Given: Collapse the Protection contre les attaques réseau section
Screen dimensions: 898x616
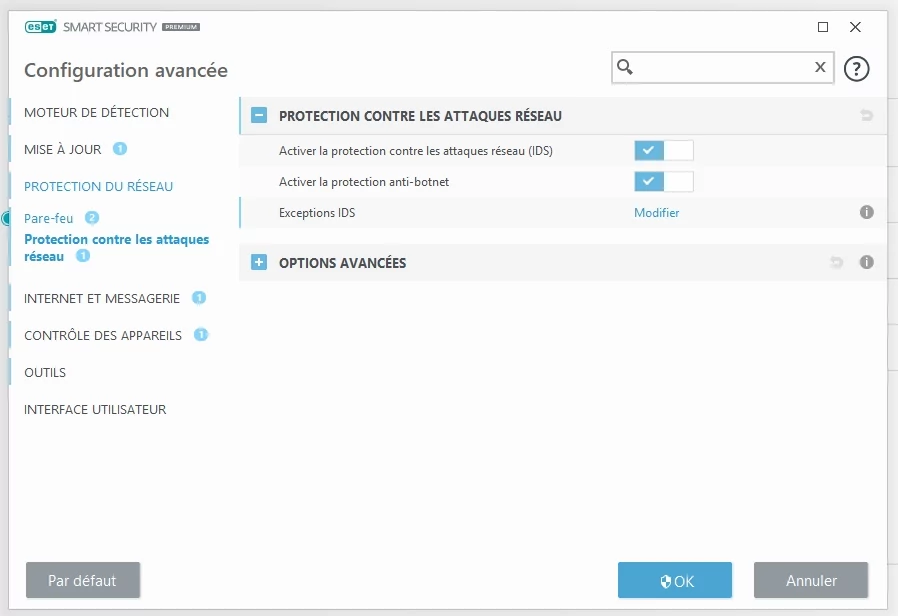Looking at the screenshot, I should (259, 116).
